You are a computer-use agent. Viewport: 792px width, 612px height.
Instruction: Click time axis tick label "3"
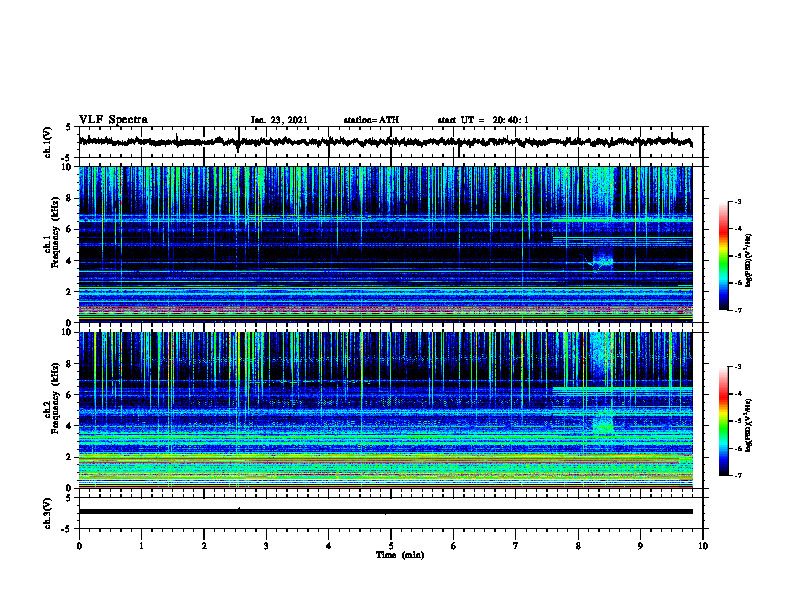[266, 546]
